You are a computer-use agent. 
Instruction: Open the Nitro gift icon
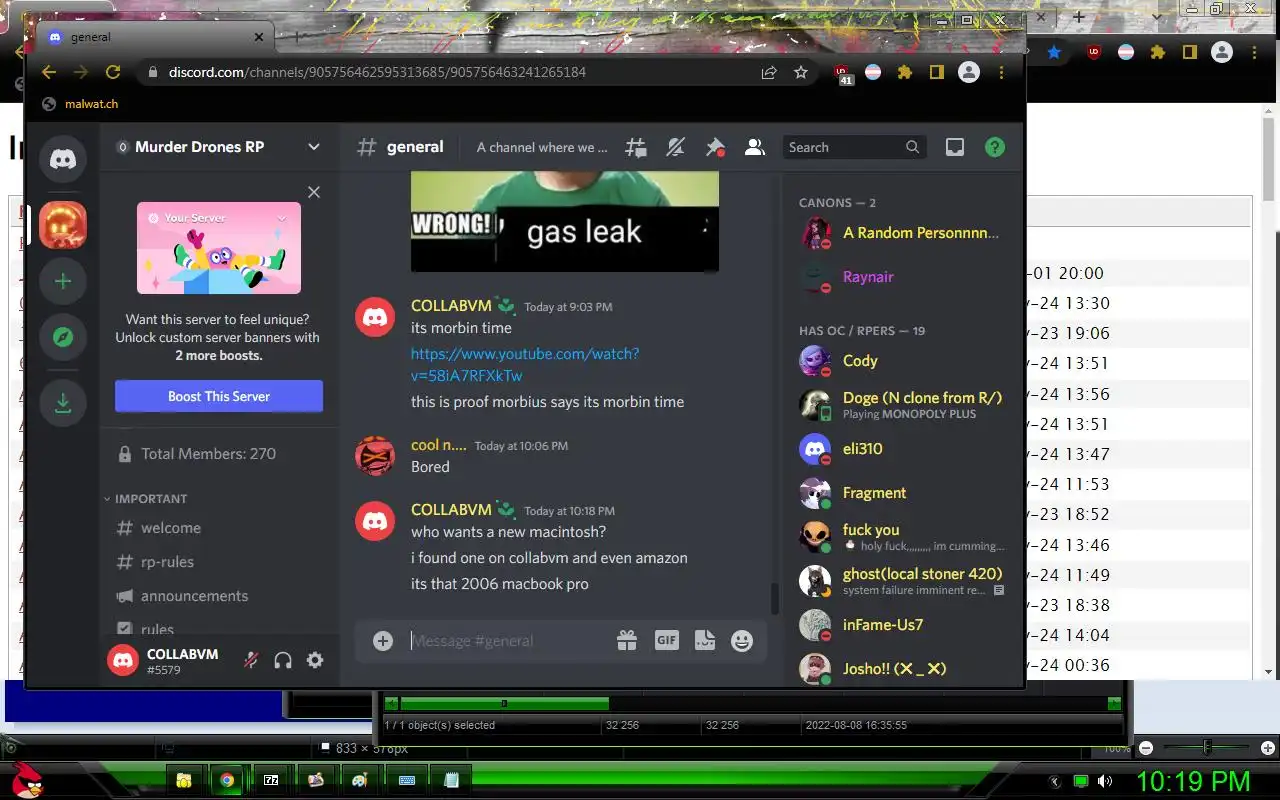pos(627,641)
